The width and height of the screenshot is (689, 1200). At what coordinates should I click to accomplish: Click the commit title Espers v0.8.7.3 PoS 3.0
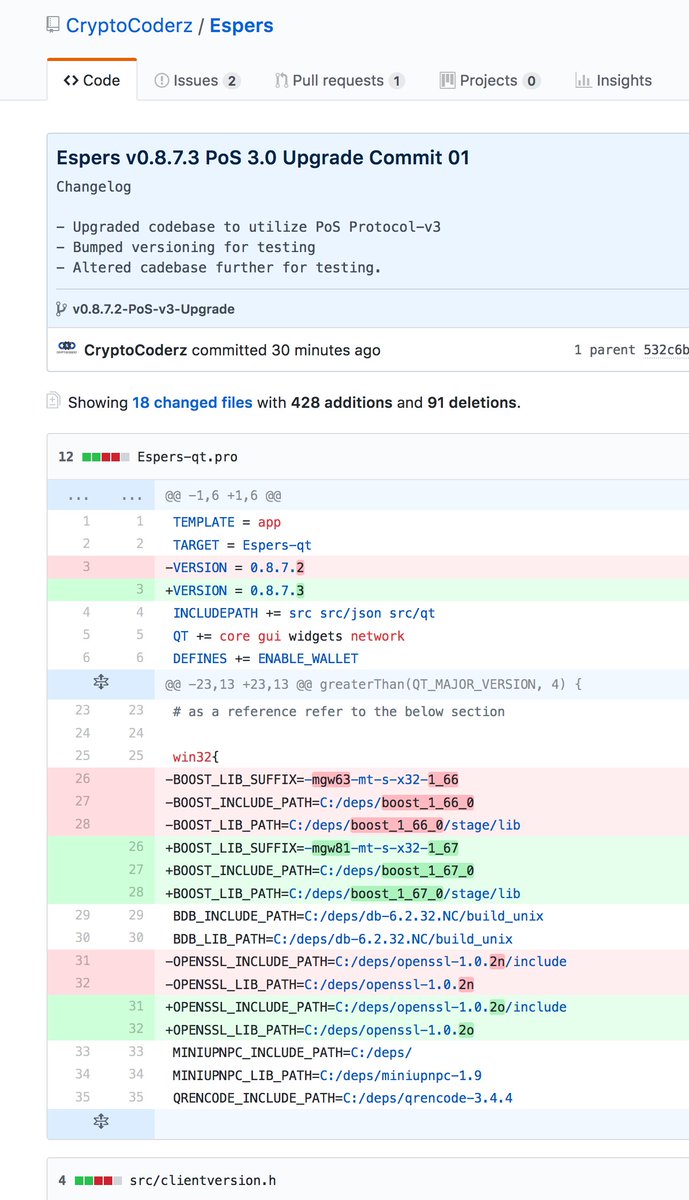(263, 157)
